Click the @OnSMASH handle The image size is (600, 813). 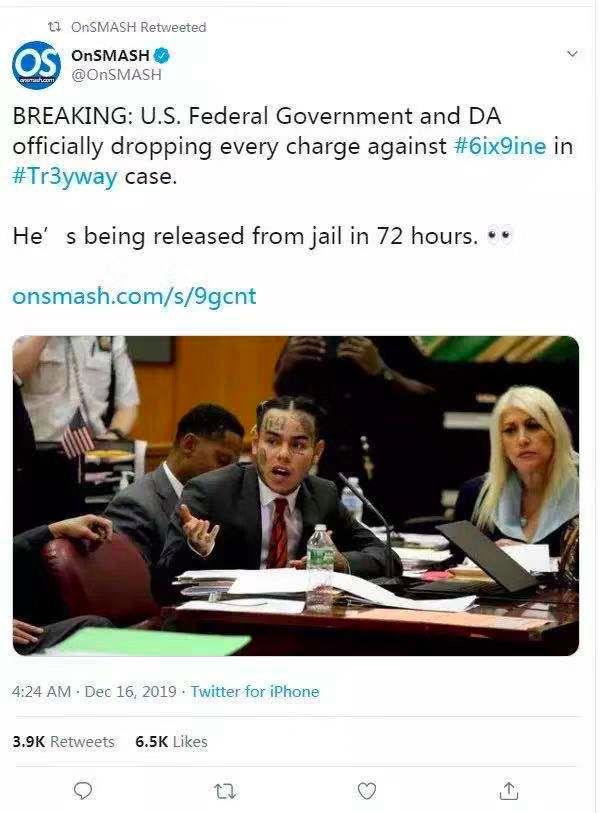[116, 75]
